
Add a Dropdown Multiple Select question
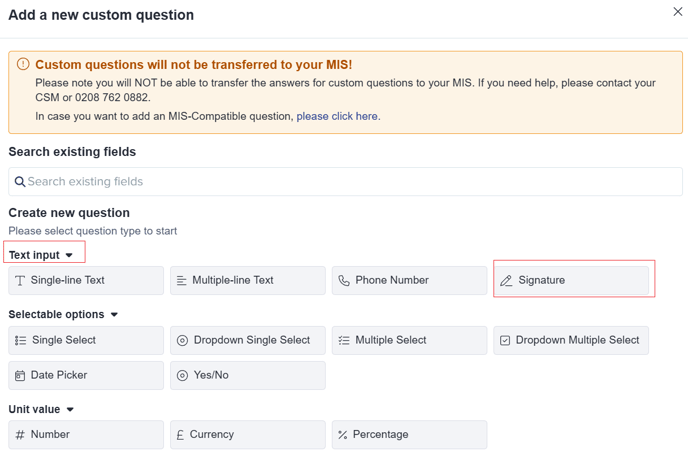tap(571, 340)
